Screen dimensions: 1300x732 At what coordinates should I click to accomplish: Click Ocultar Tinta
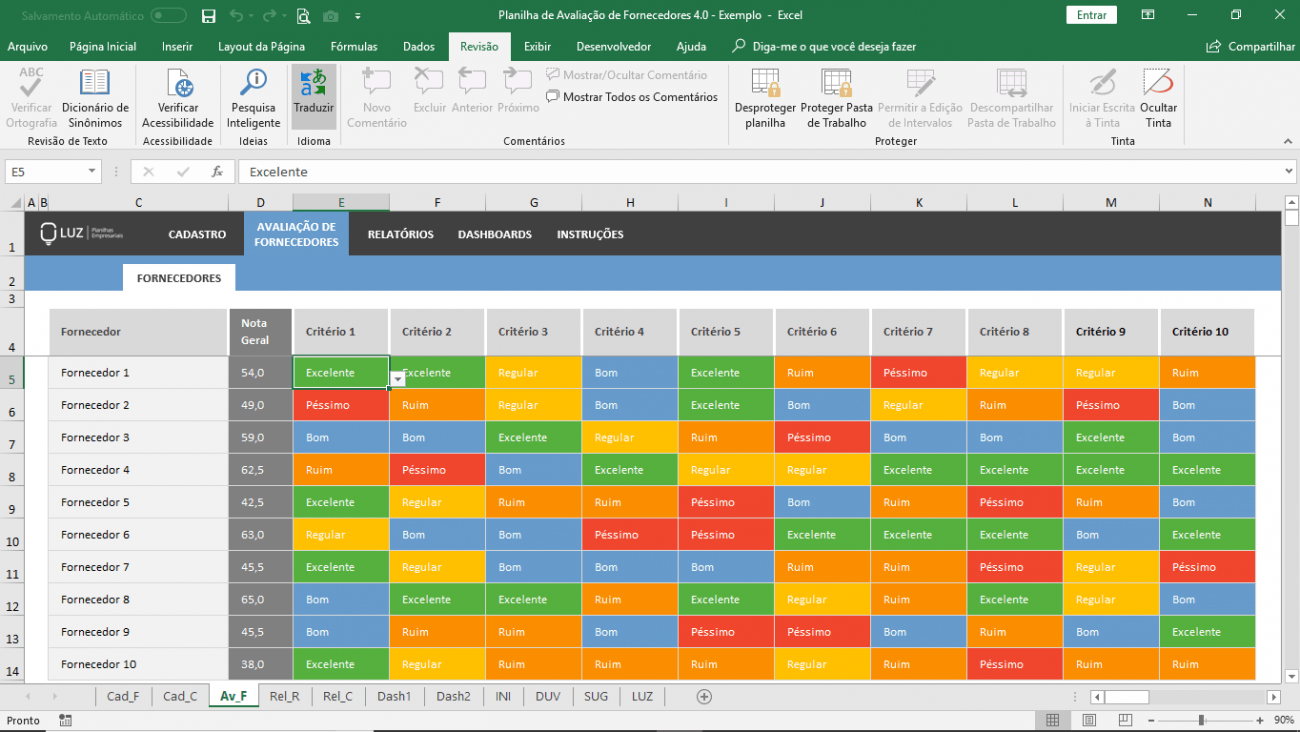(1158, 98)
